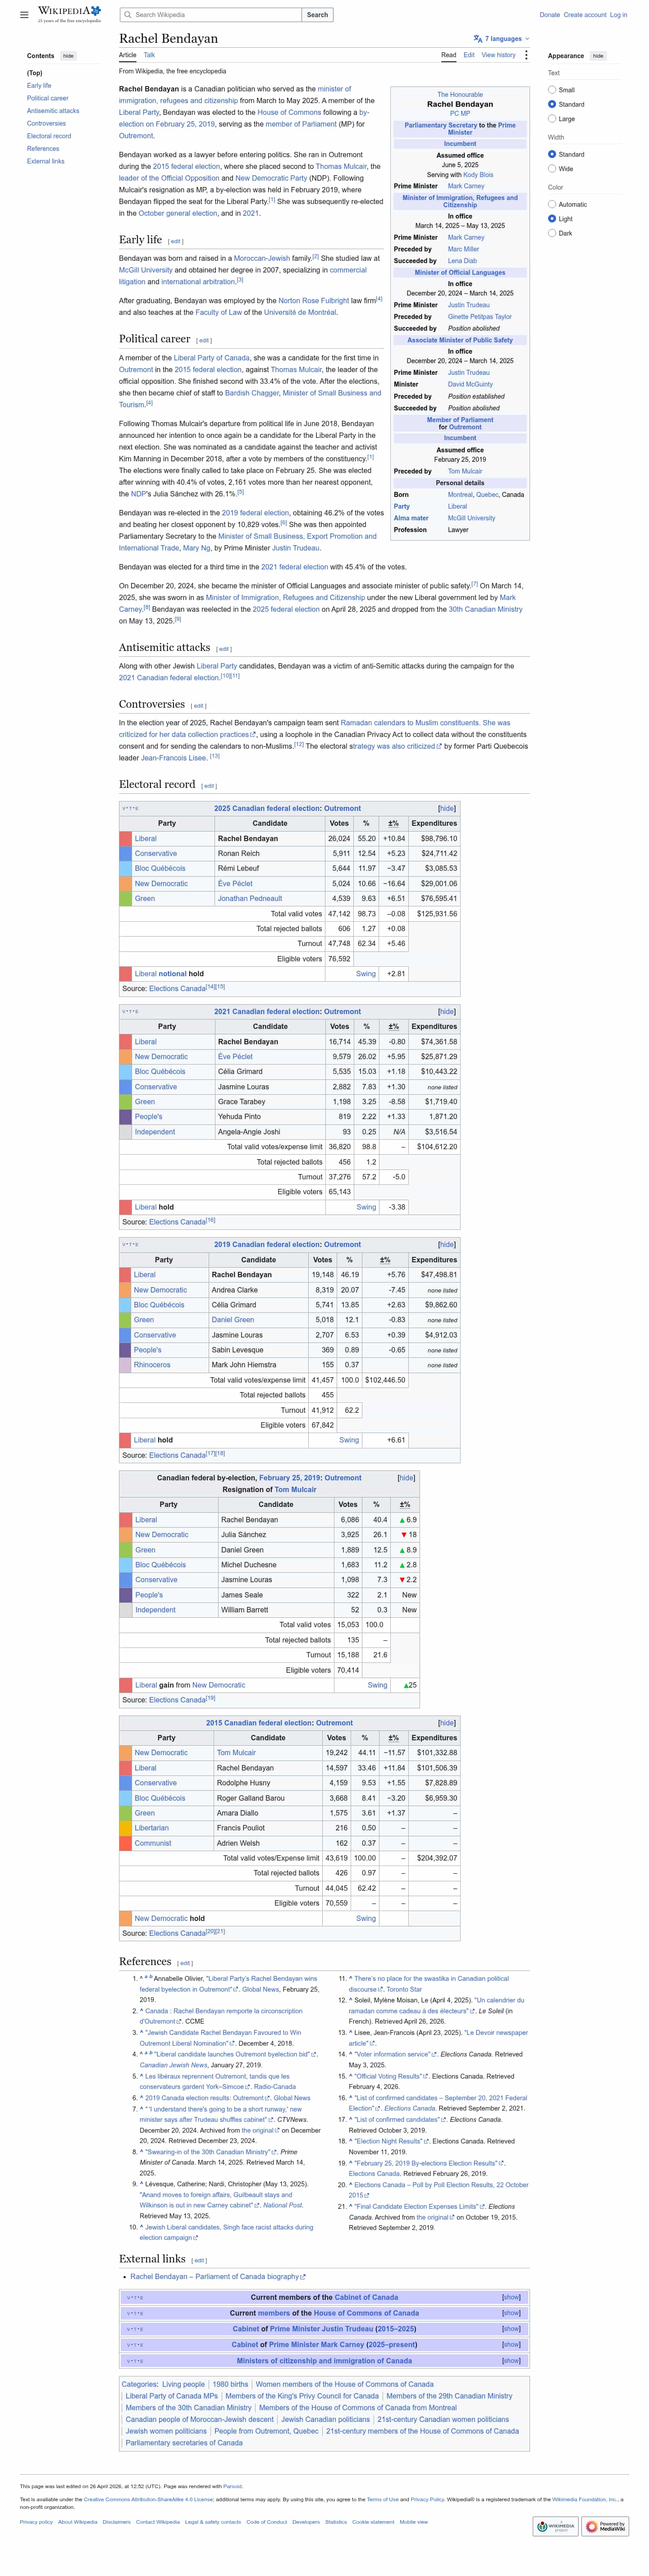649x2576 pixels.
Task: Open Tom Mulcair link in infobox
Action: [x=465, y=471]
